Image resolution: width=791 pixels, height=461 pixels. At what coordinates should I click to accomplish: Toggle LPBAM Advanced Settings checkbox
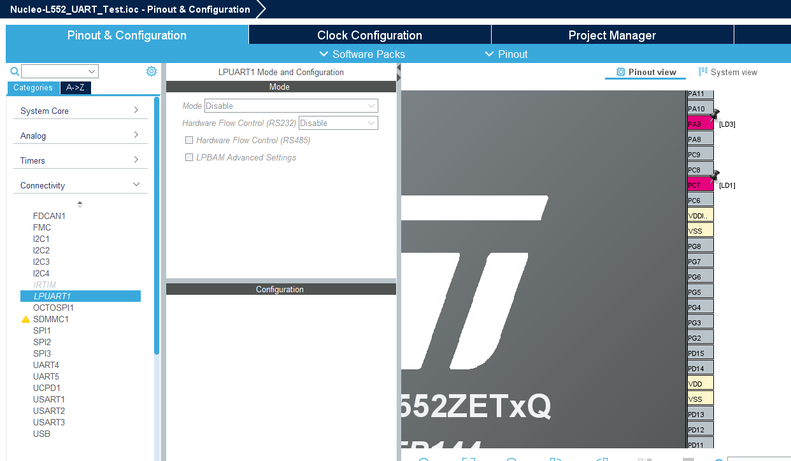tap(189, 157)
